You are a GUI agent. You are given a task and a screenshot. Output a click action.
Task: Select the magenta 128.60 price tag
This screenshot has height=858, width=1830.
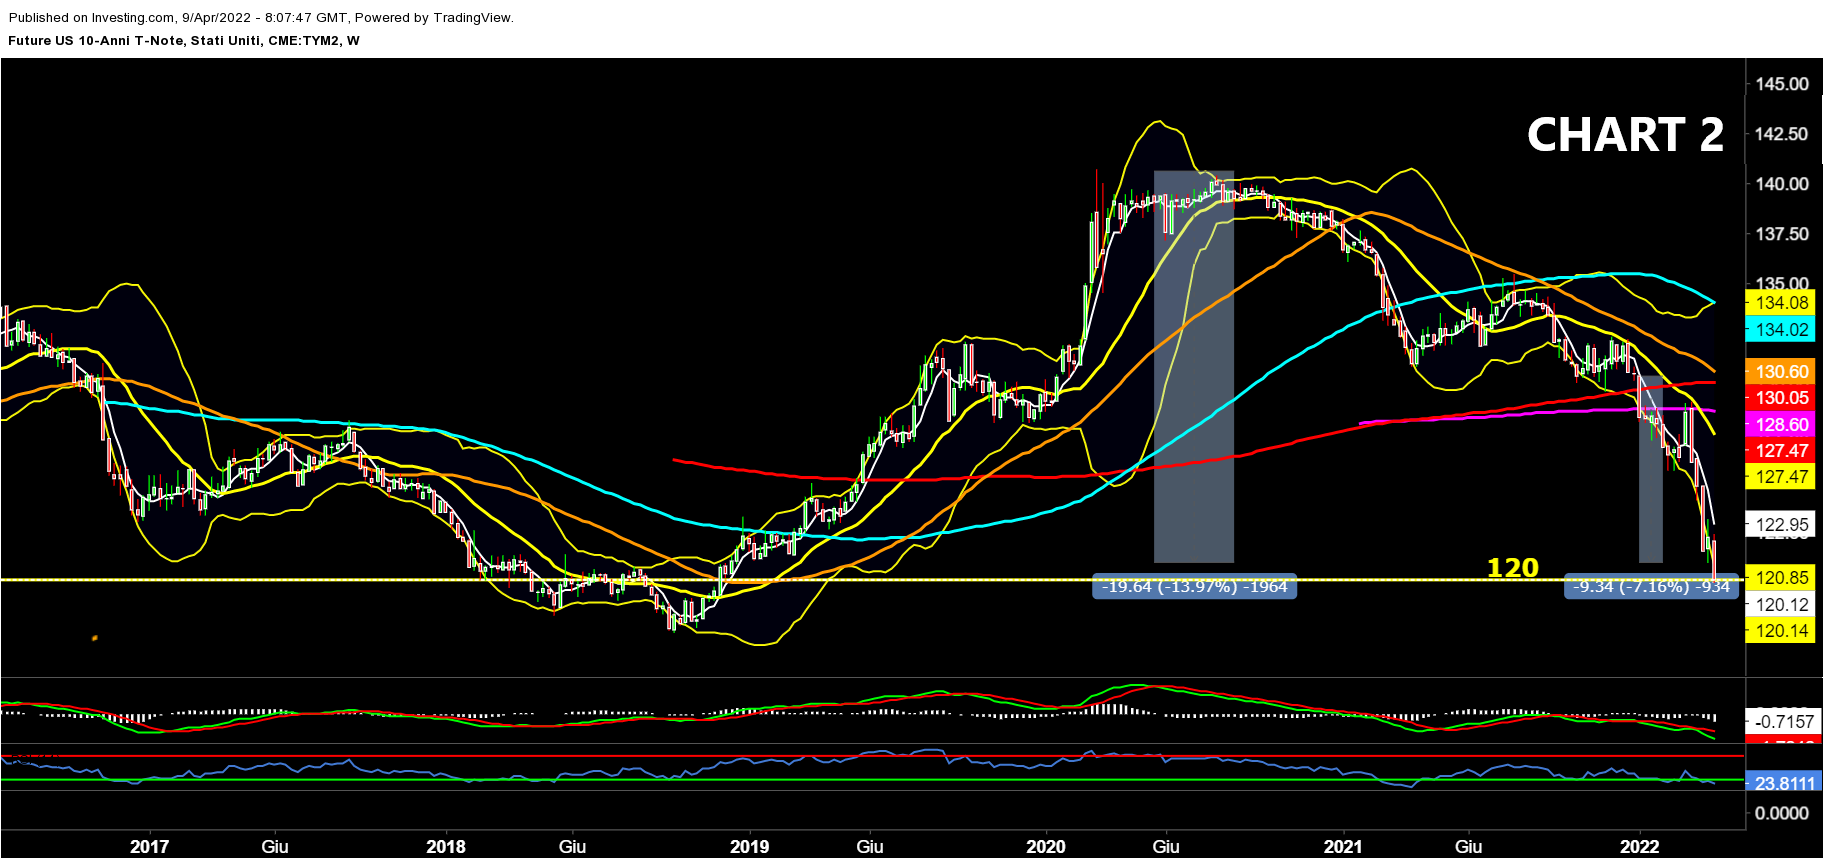[1781, 425]
